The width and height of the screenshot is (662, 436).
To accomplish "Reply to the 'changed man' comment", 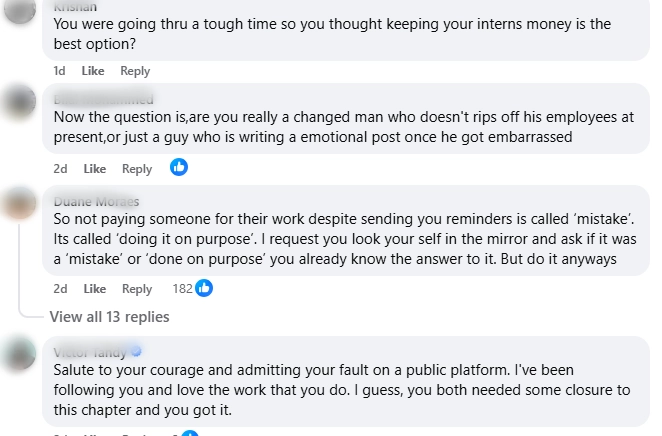I will pyautogui.click(x=137, y=169).
